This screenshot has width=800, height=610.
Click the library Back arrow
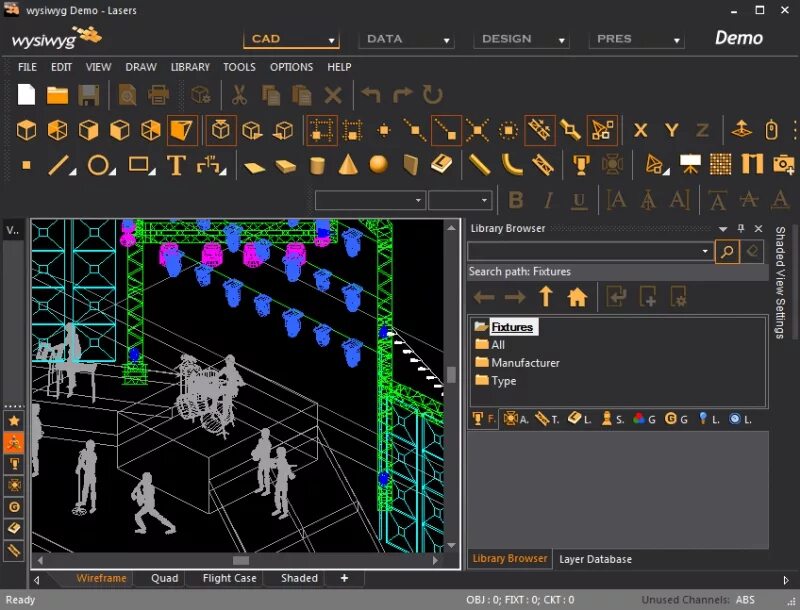click(484, 297)
